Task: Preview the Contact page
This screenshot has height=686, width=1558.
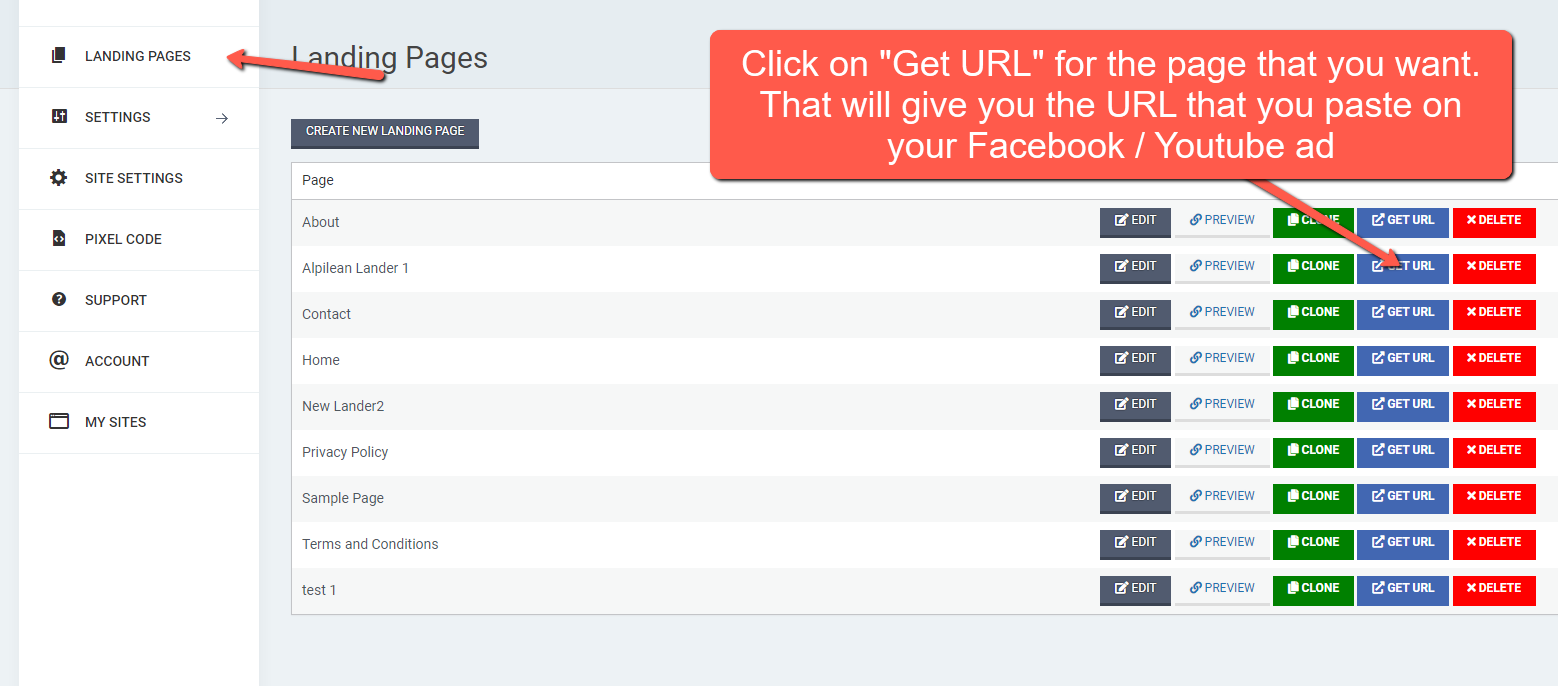Action: point(1222,313)
